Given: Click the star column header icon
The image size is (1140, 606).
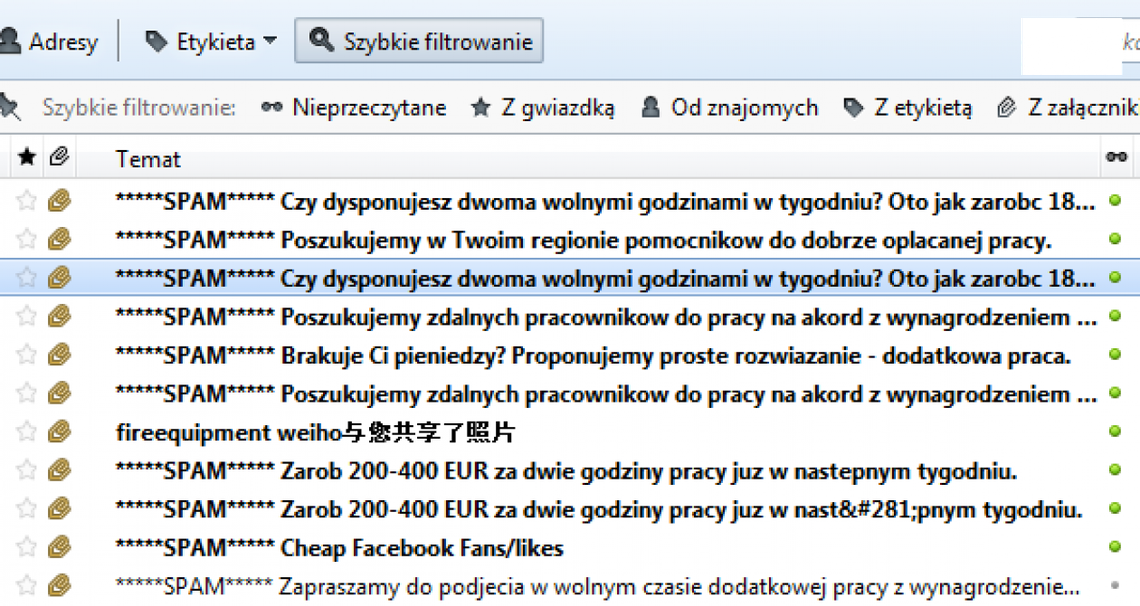Looking at the screenshot, I should point(25,157).
